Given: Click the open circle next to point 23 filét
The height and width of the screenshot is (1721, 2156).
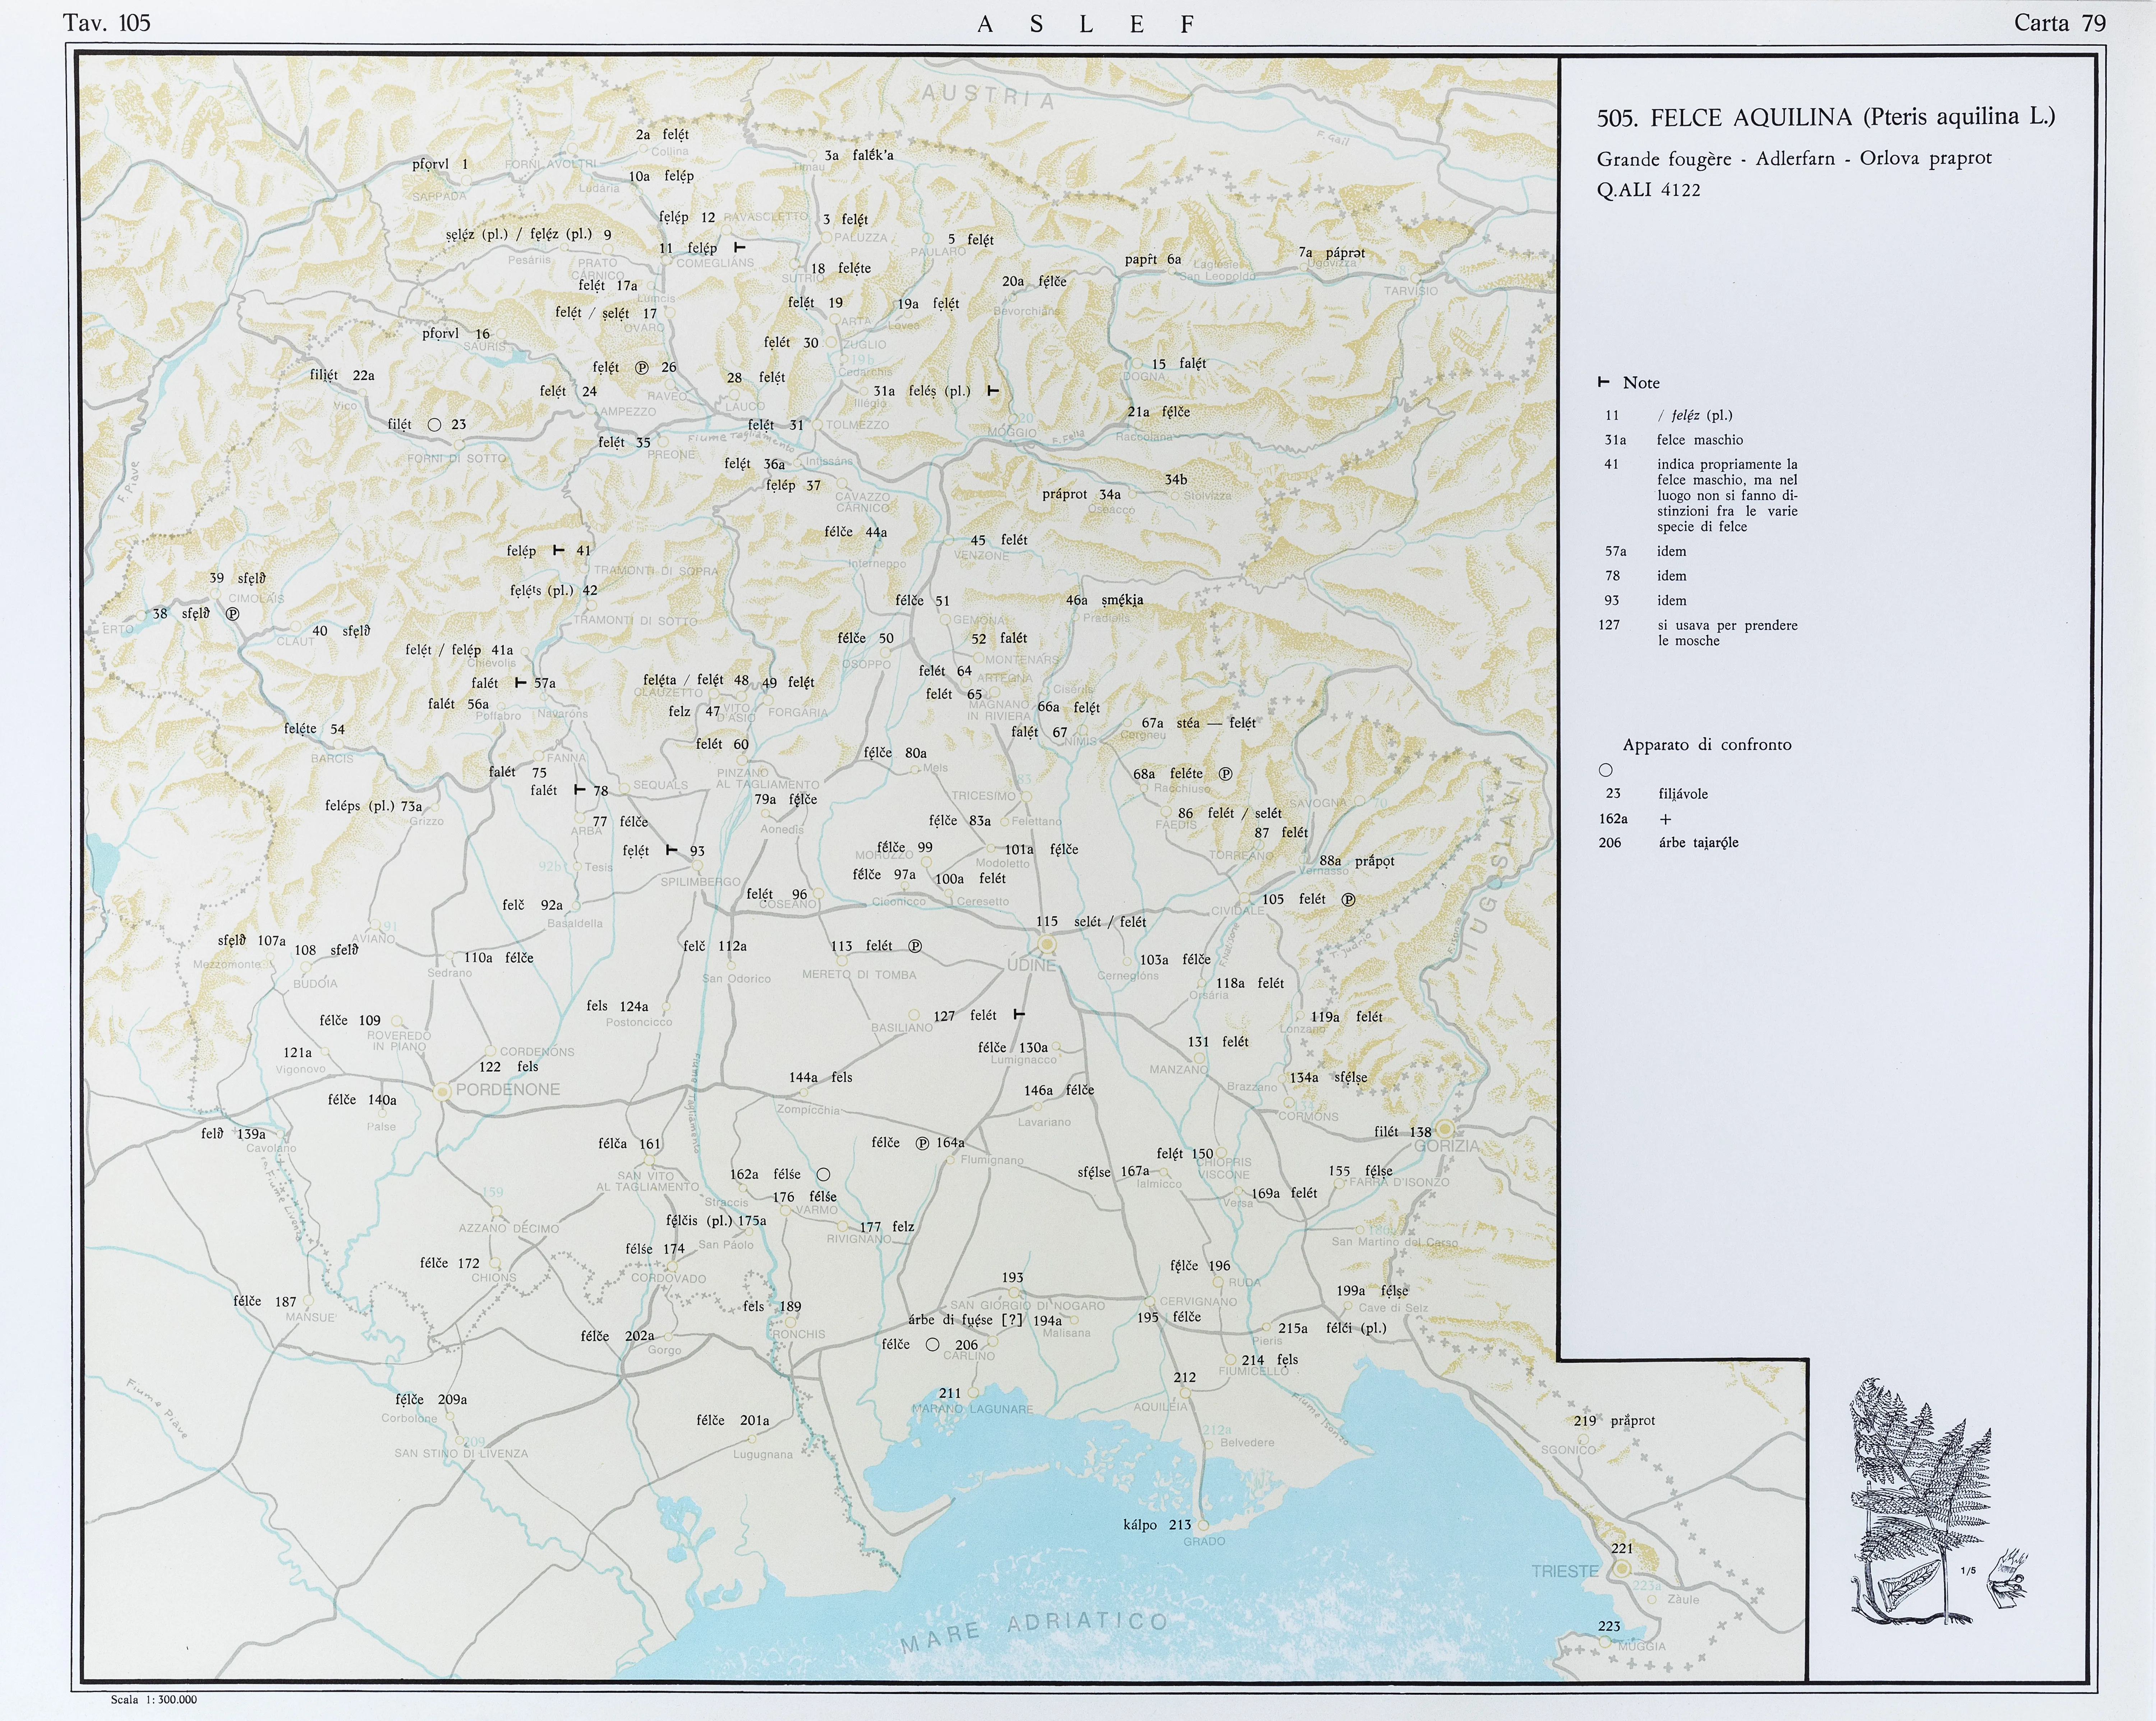Looking at the screenshot, I should 434,425.
